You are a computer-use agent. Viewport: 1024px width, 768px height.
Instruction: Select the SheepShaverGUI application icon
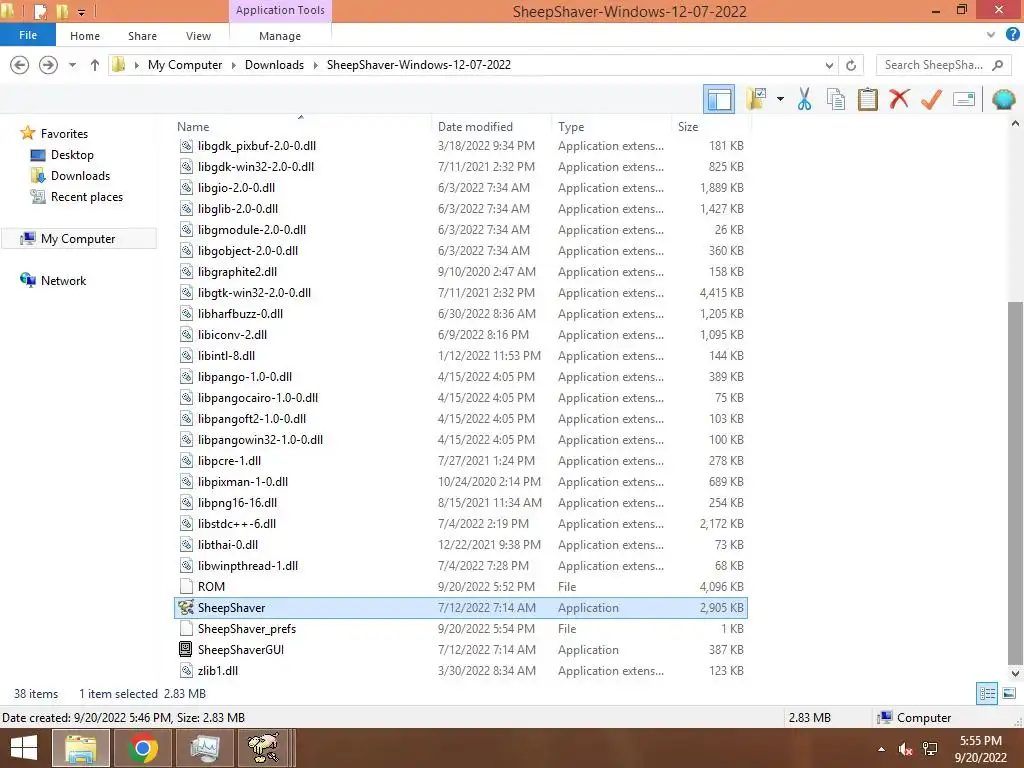[x=186, y=649]
